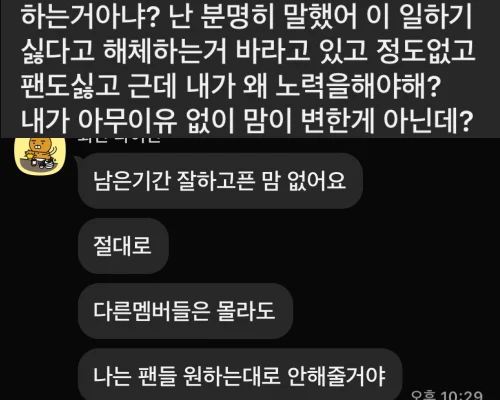The height and width of the screenshot is (400, 500).
Task: Select the '다른멤버들은 몰라도' chat bubble
Action: coord(185,311)
